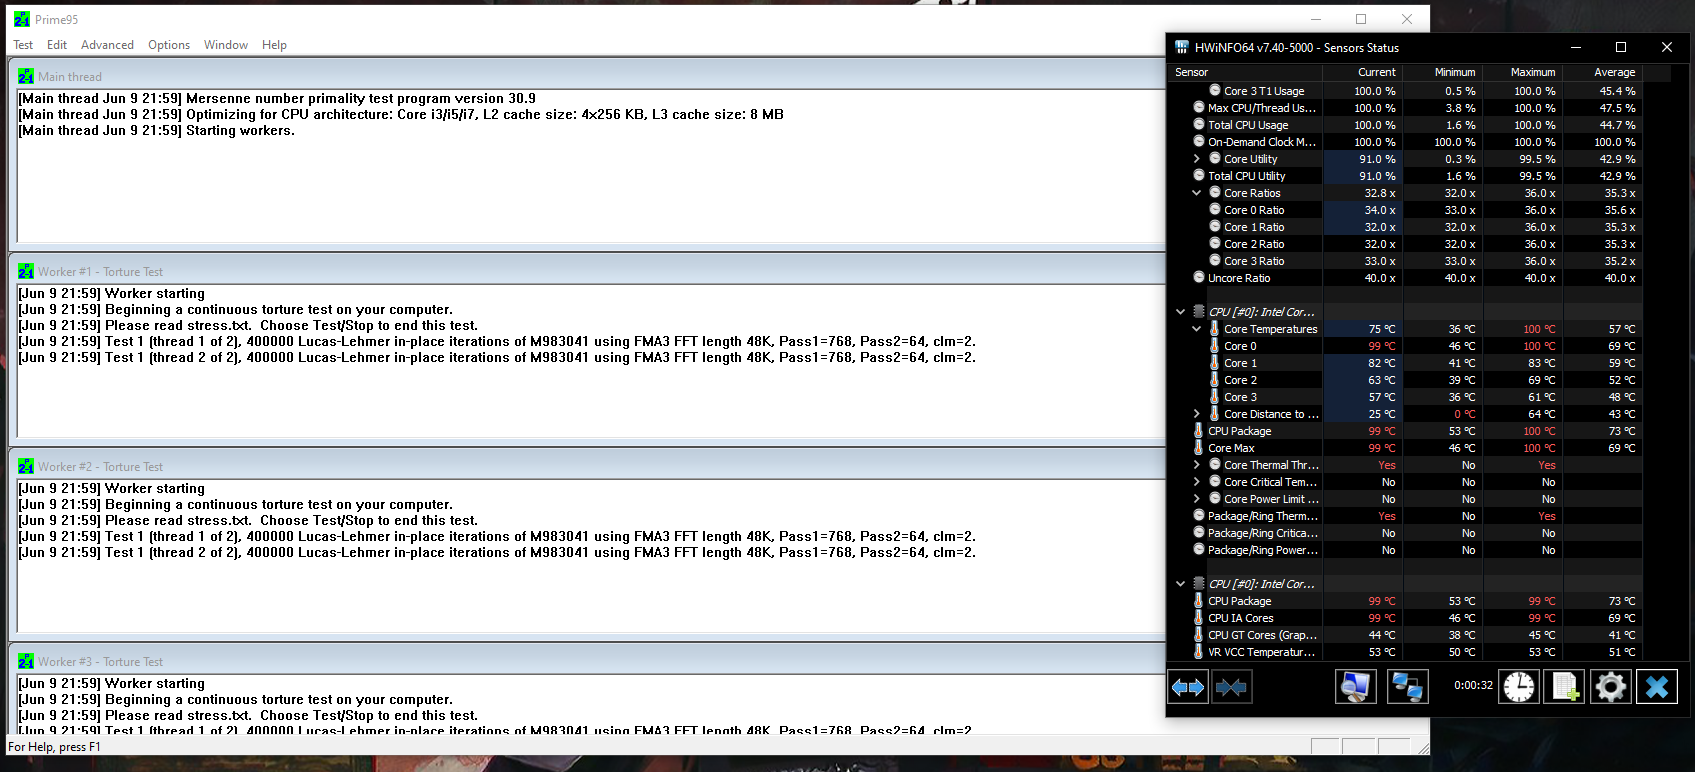Click the Worker #1 Torture Test window icon

26,271
